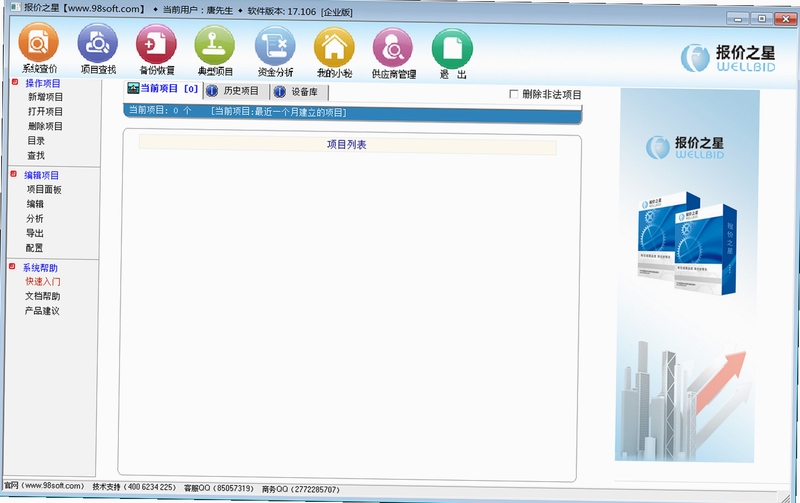Image resolution: width=800 pixels, height=503 pixels.
Task: Click the 项目列表 list header
Action: pos(347,144)
